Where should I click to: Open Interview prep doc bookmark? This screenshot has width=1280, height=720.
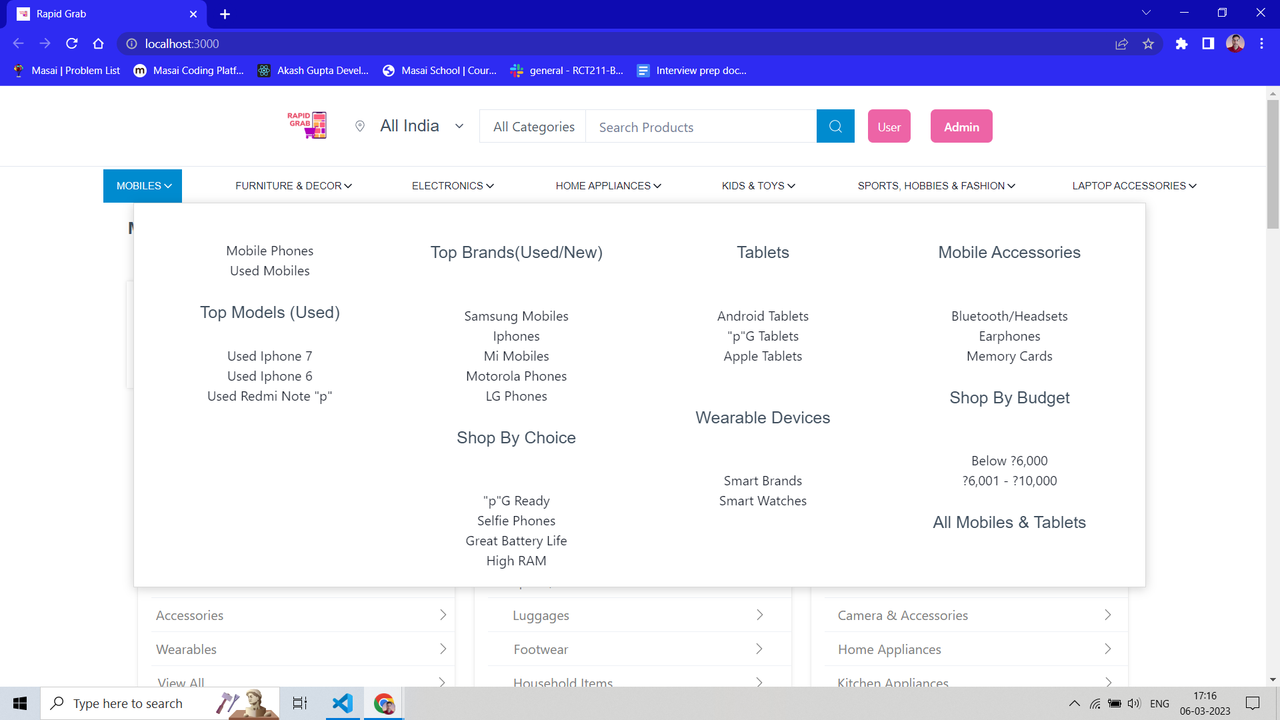click(x=692, y=71)
